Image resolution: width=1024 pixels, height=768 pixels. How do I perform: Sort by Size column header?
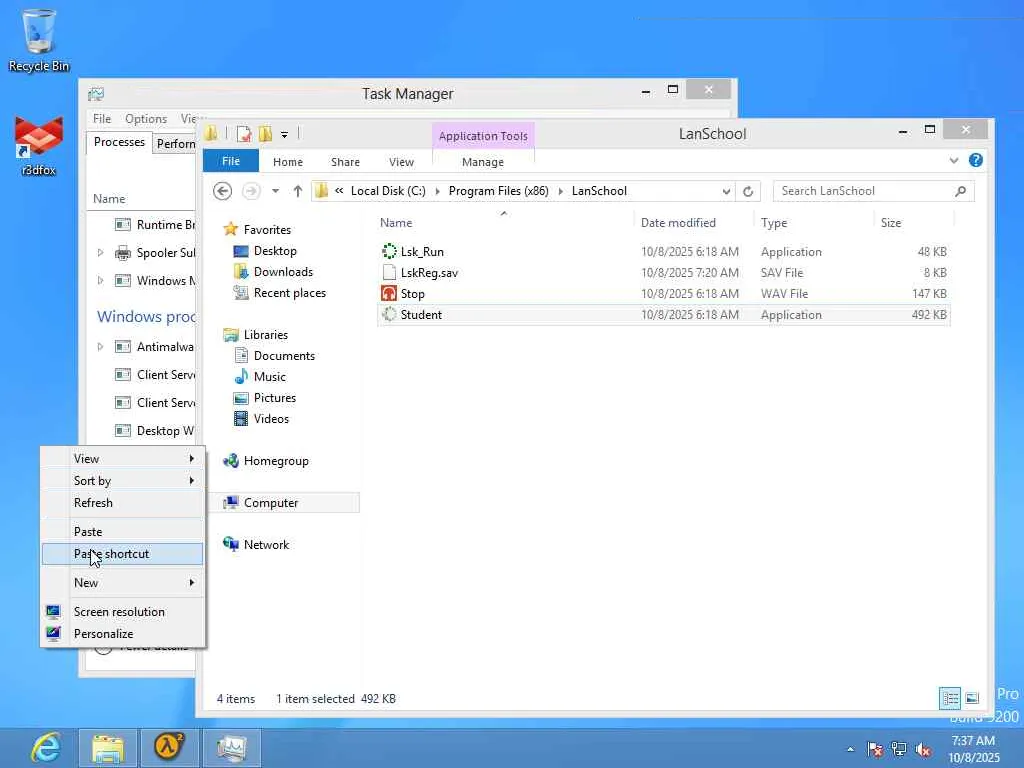pos(914,223)
